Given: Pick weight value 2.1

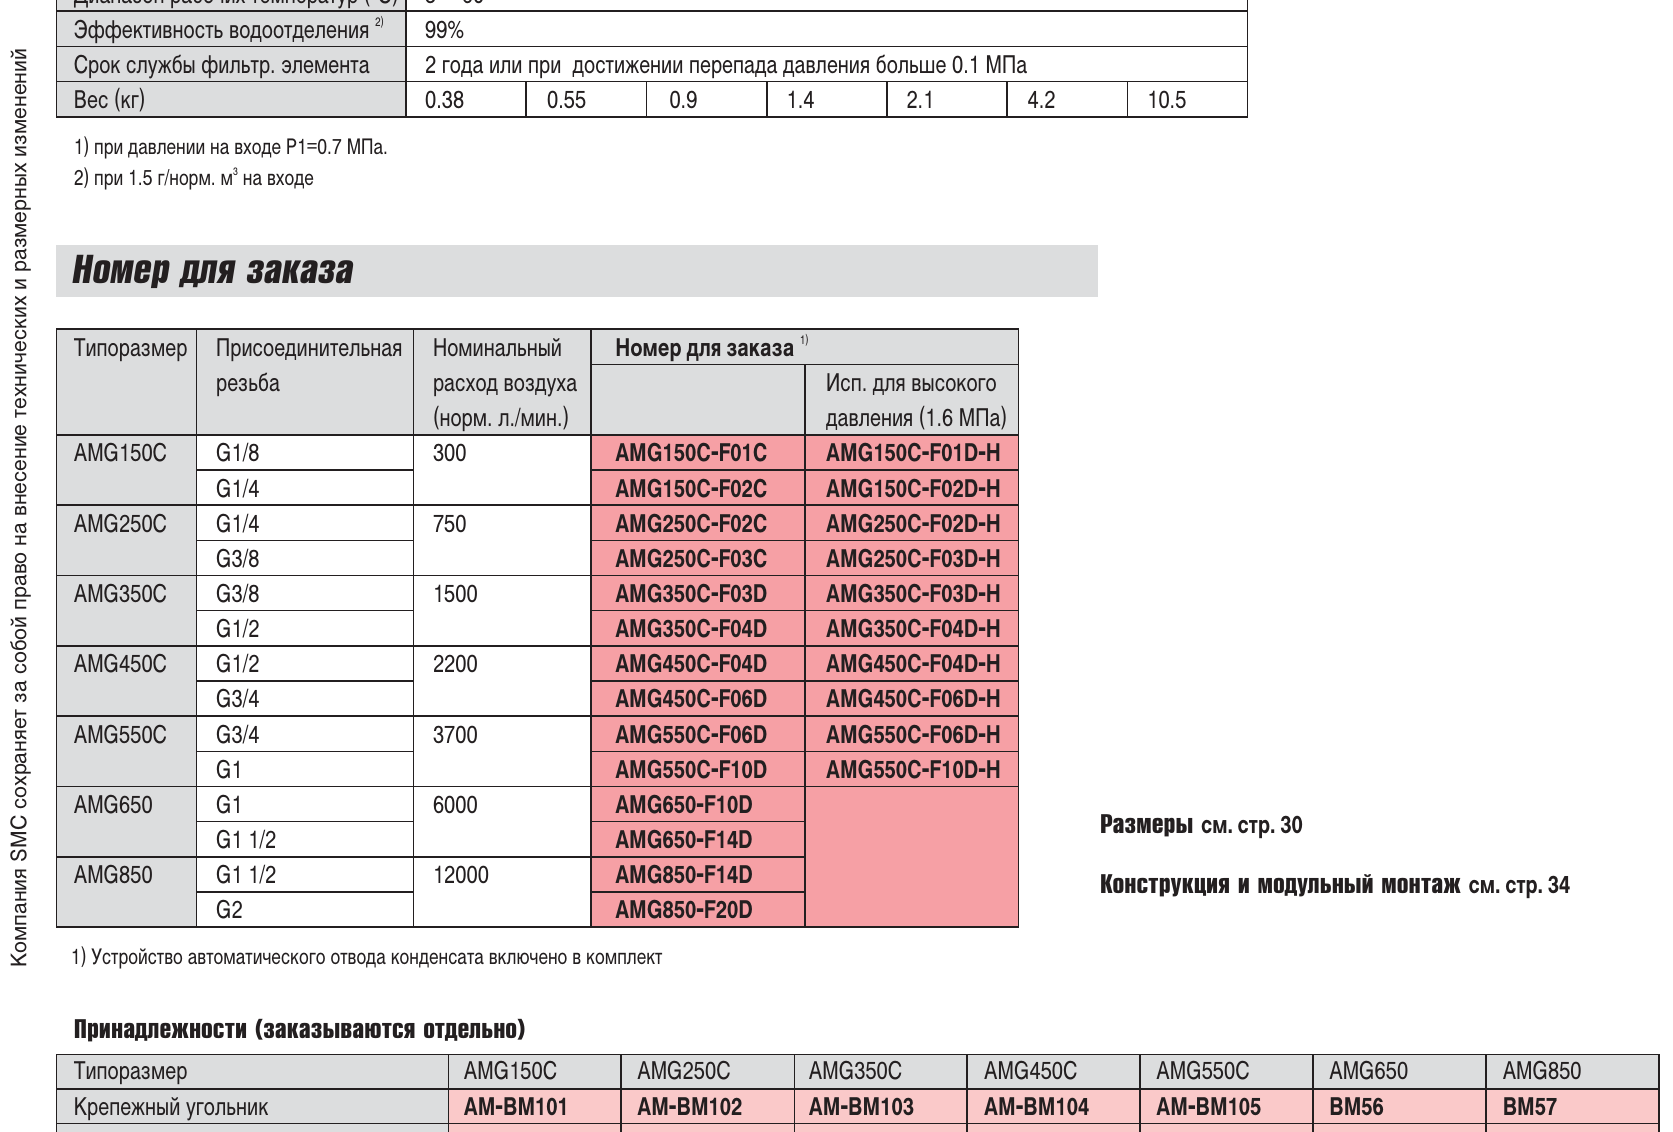Looking at the screenshot, I should [920, 100].
